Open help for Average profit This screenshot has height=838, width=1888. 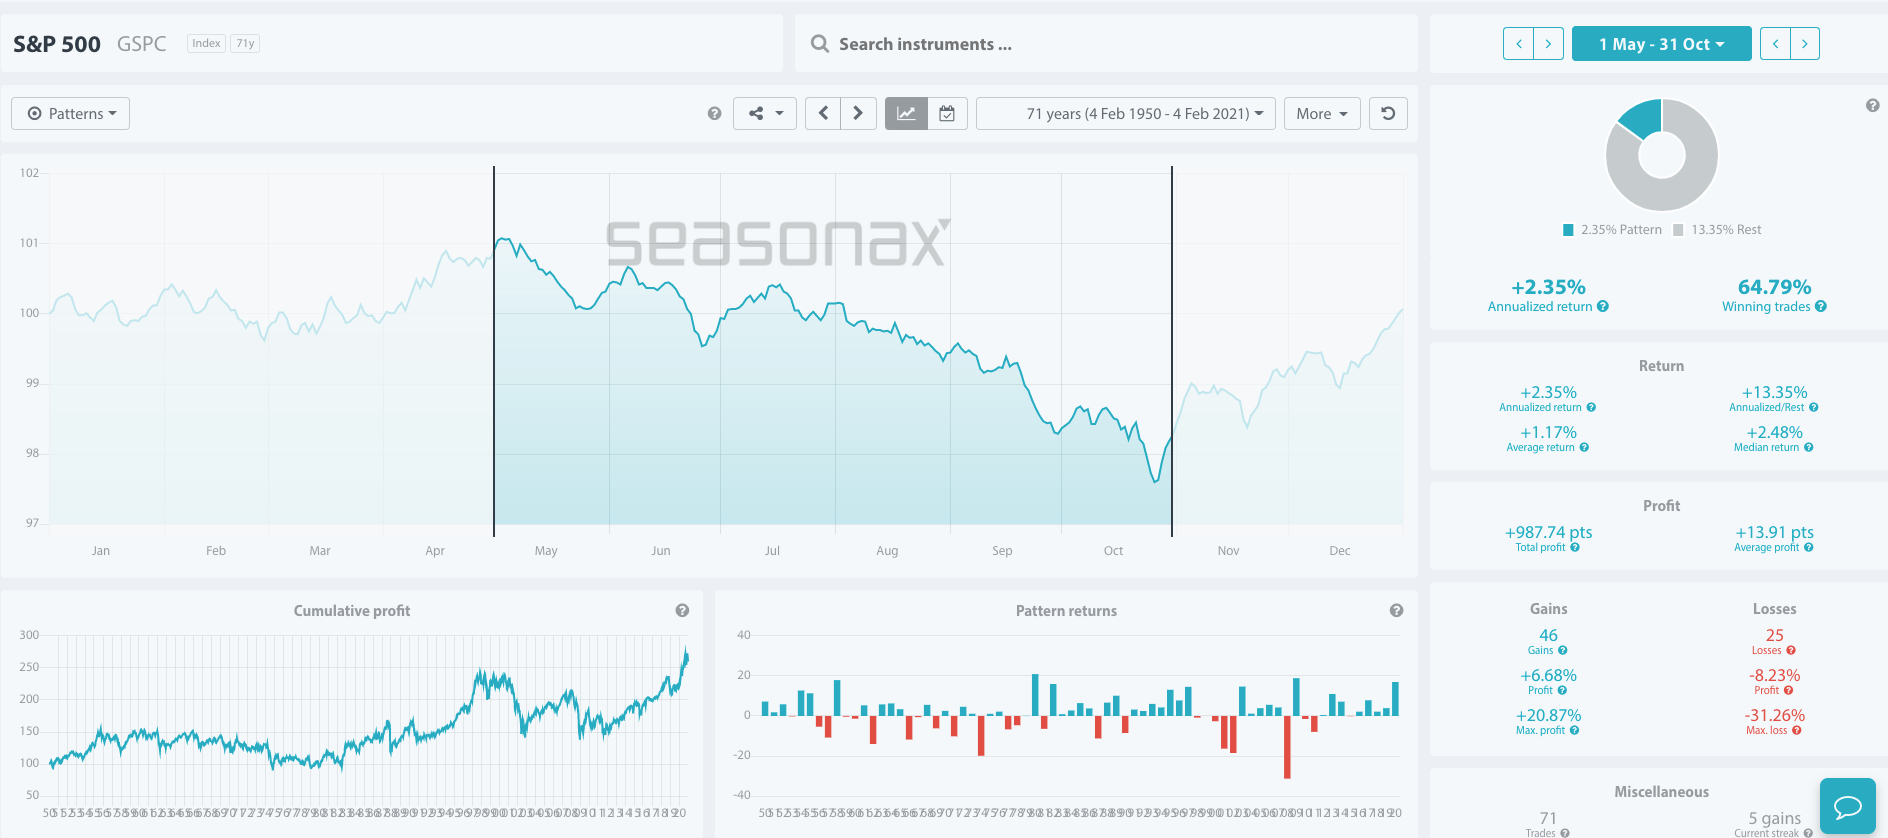pyautogui.click(x=1808, y=548)
